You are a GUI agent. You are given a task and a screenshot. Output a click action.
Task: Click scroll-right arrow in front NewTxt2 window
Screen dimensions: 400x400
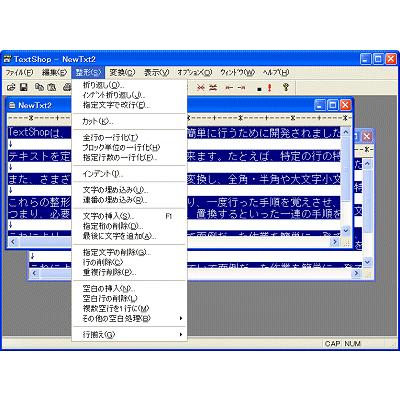click(x=335, y=242)
